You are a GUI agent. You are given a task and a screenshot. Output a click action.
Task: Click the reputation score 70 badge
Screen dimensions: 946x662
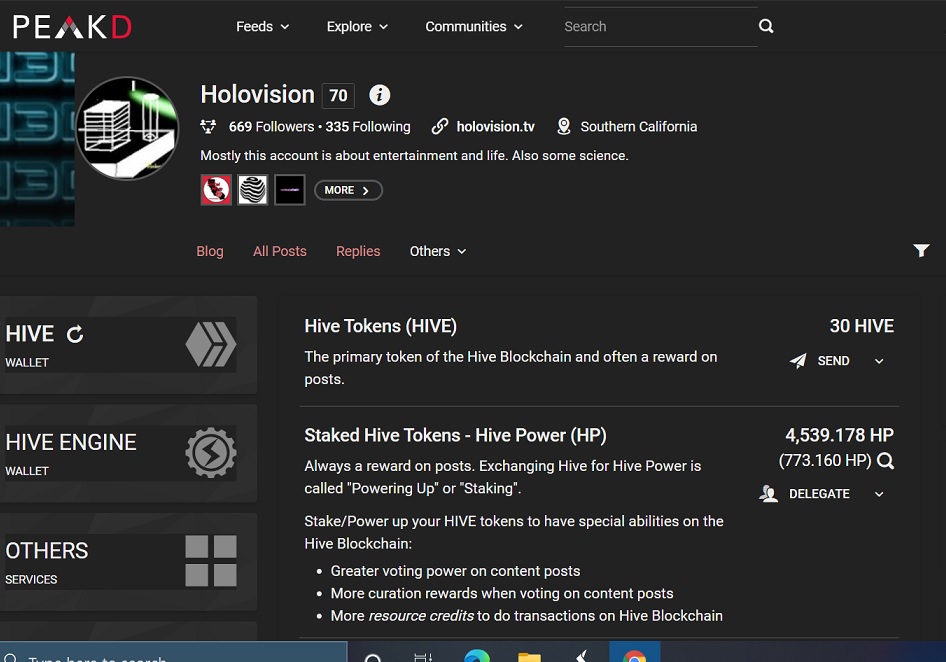click(338, 95)
